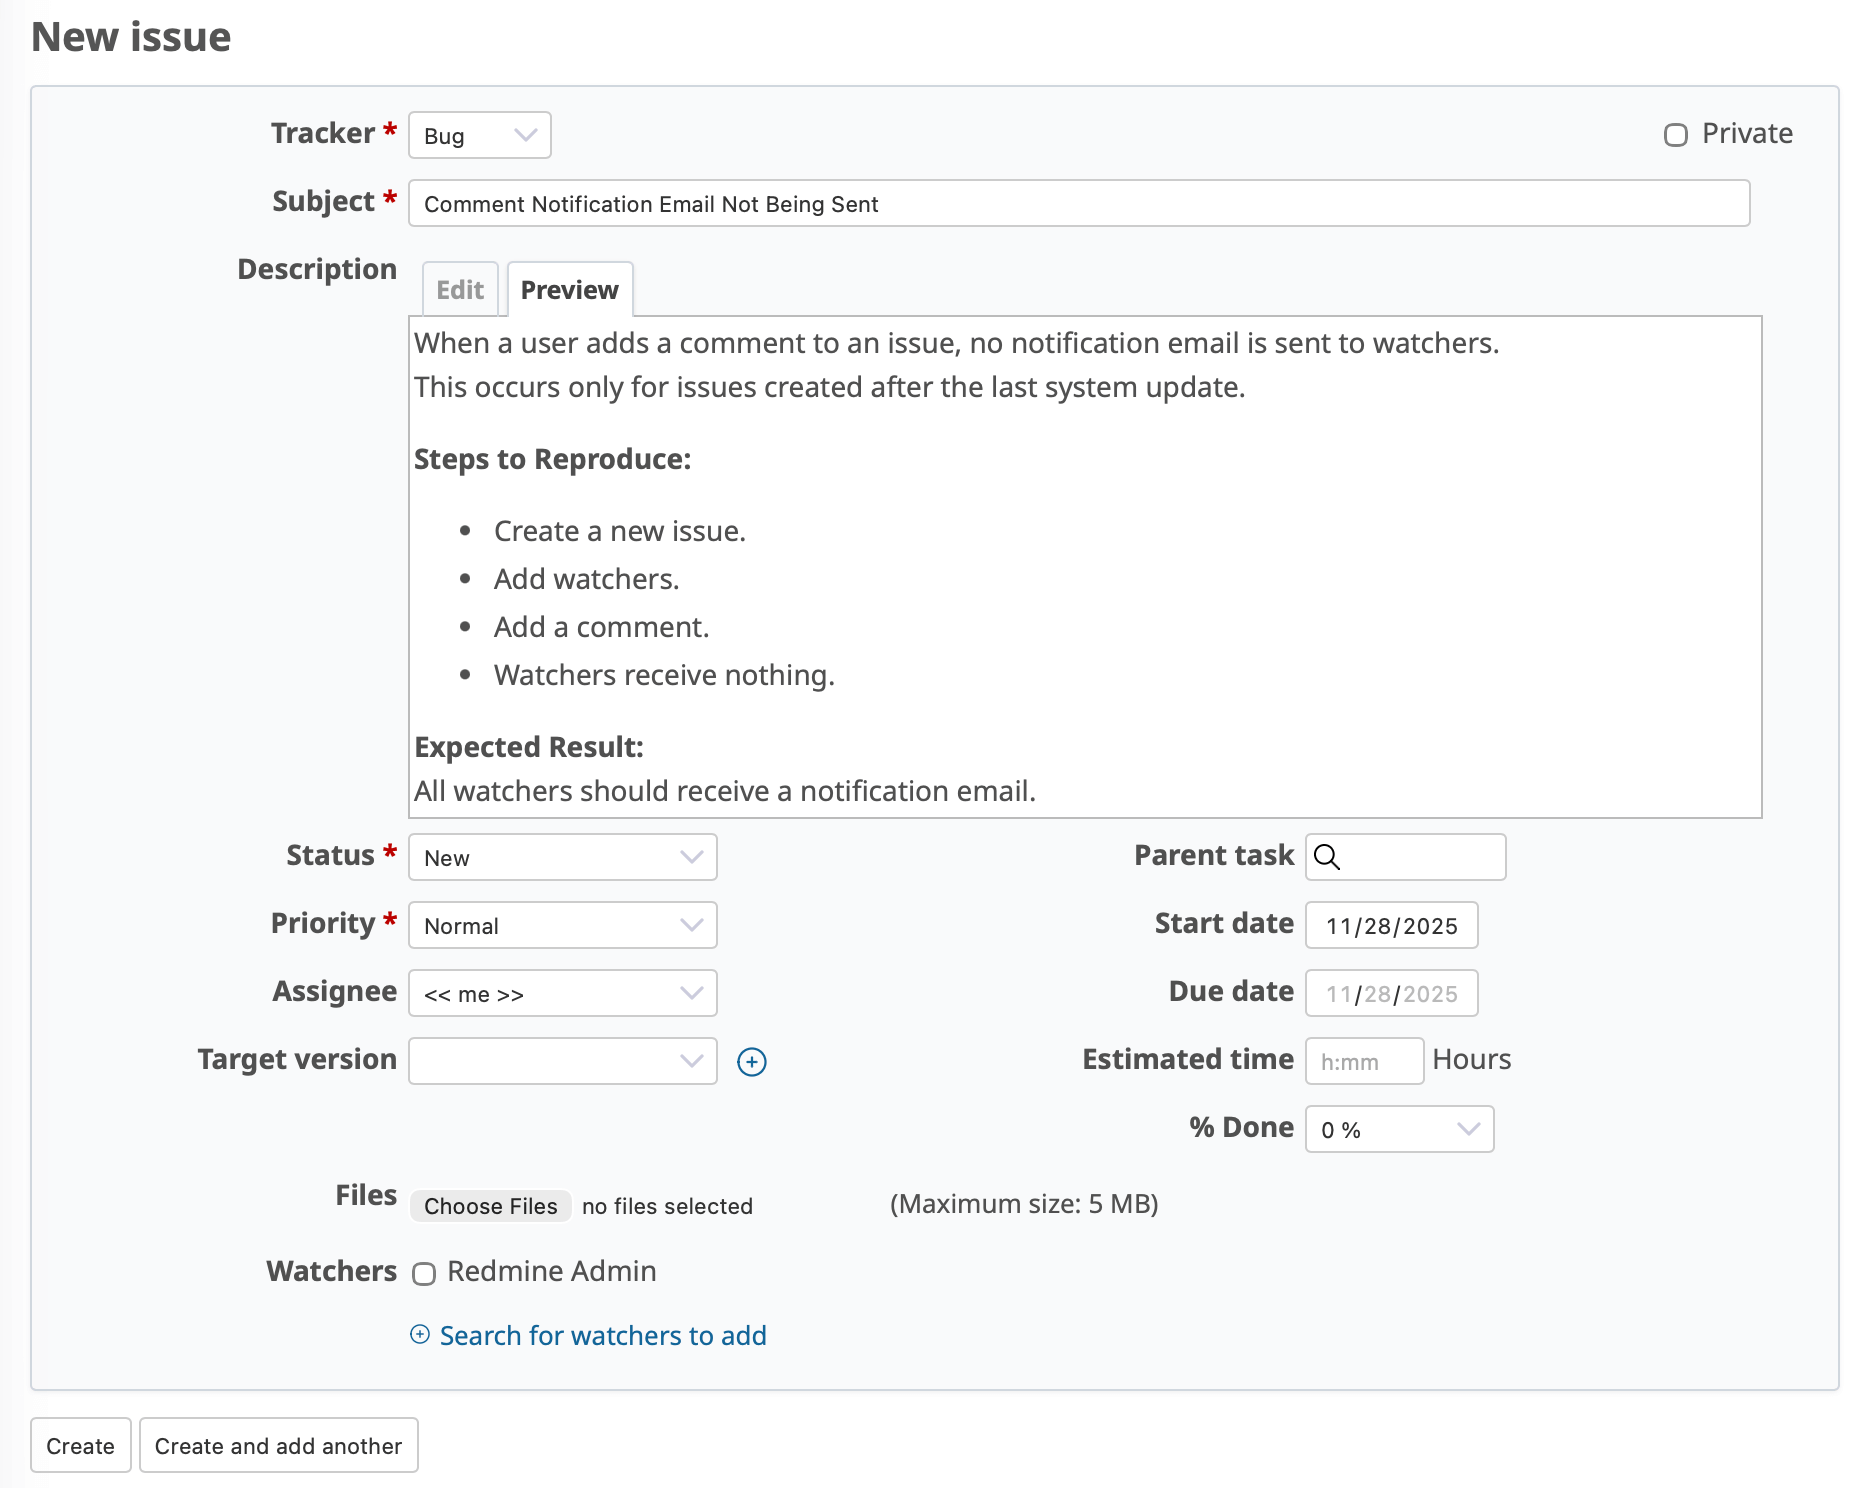Enable the Private checkbox
1870x1488 pixels.
click(x=1675, y=135)
